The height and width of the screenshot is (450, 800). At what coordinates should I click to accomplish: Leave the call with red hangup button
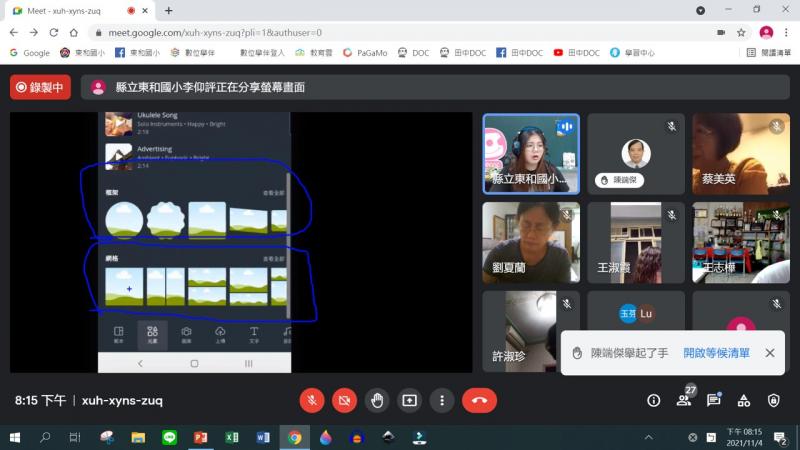click(479, 401)
